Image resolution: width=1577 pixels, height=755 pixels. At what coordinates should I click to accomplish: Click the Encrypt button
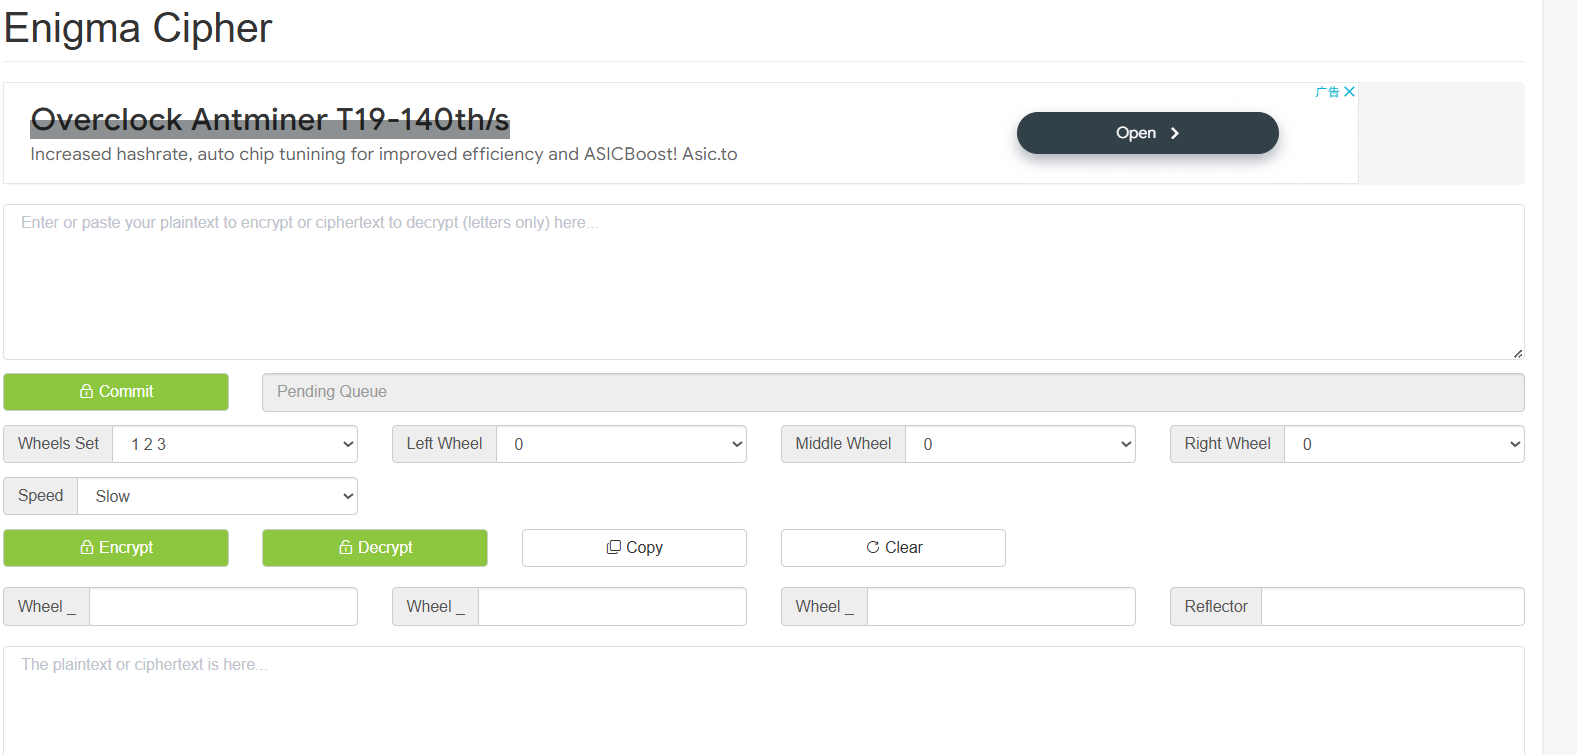click(116, 548)
